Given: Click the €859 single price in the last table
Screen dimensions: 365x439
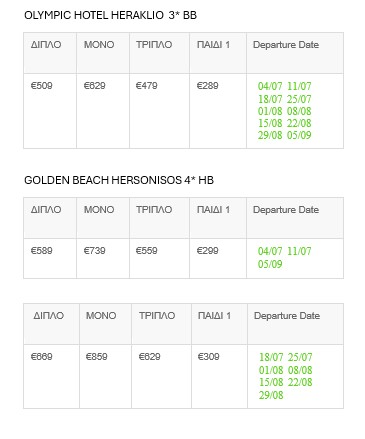Looking at the screenshot, I should pyautogui.click(x=97, y=357).
